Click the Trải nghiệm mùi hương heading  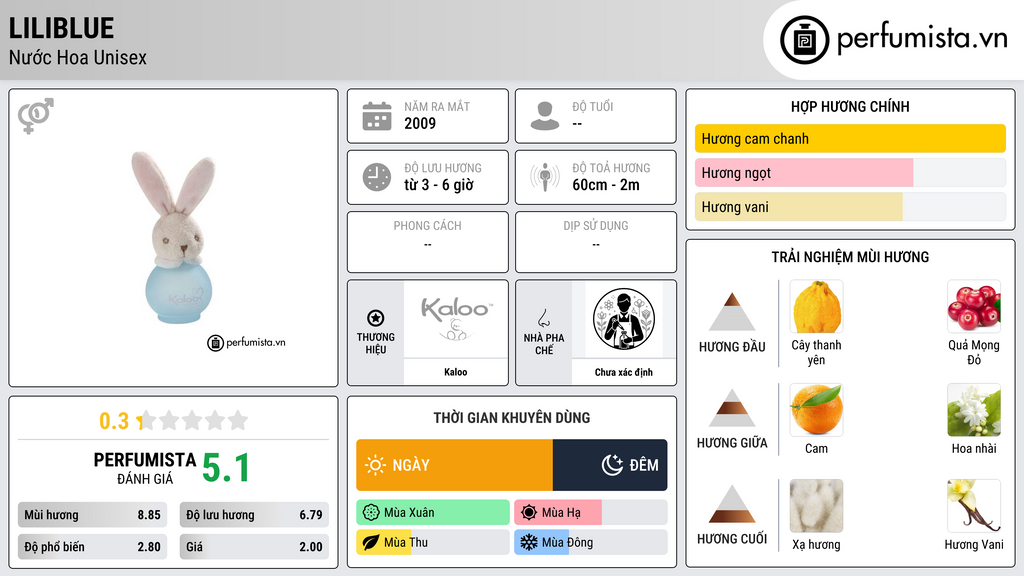[850, 257]
